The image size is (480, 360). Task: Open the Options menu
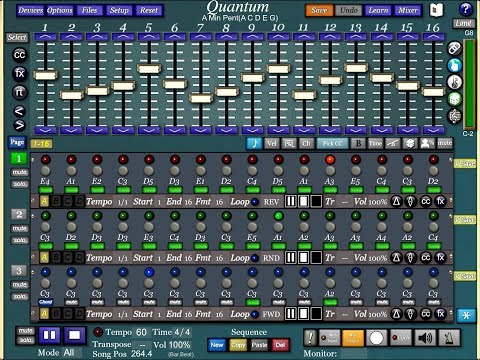pyautogui.click(x=60, y=10)
